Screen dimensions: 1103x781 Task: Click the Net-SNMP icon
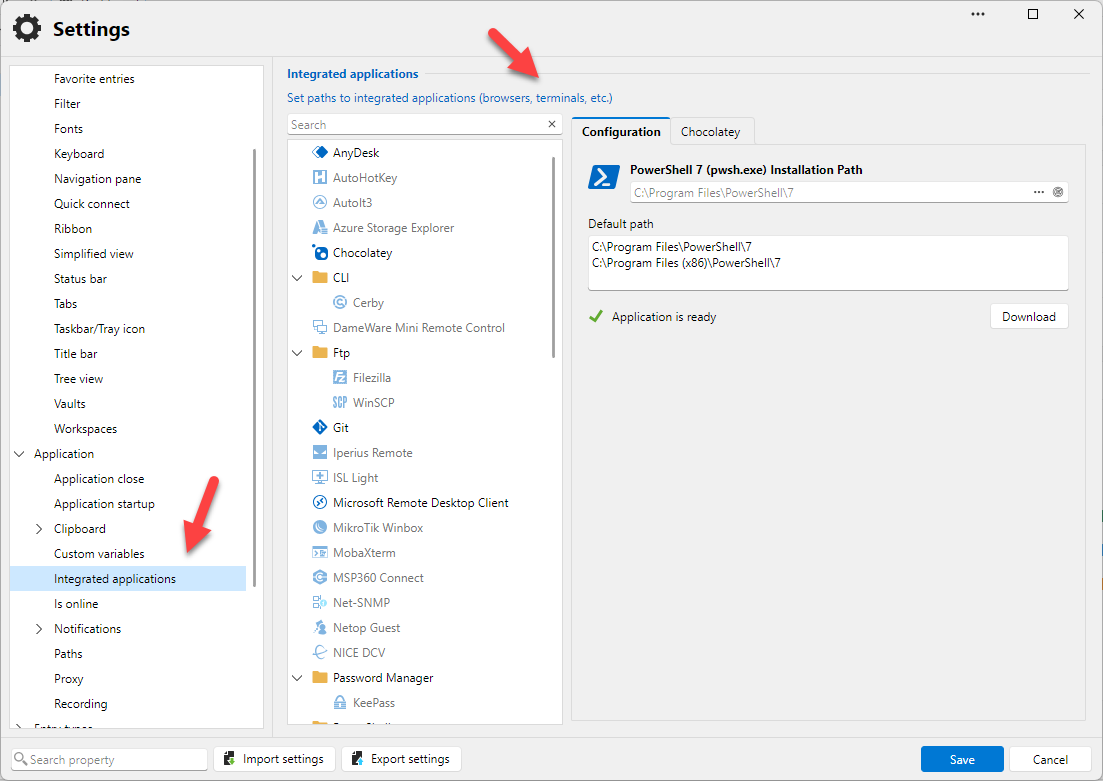pyautogui.click(x=320, y=602)
